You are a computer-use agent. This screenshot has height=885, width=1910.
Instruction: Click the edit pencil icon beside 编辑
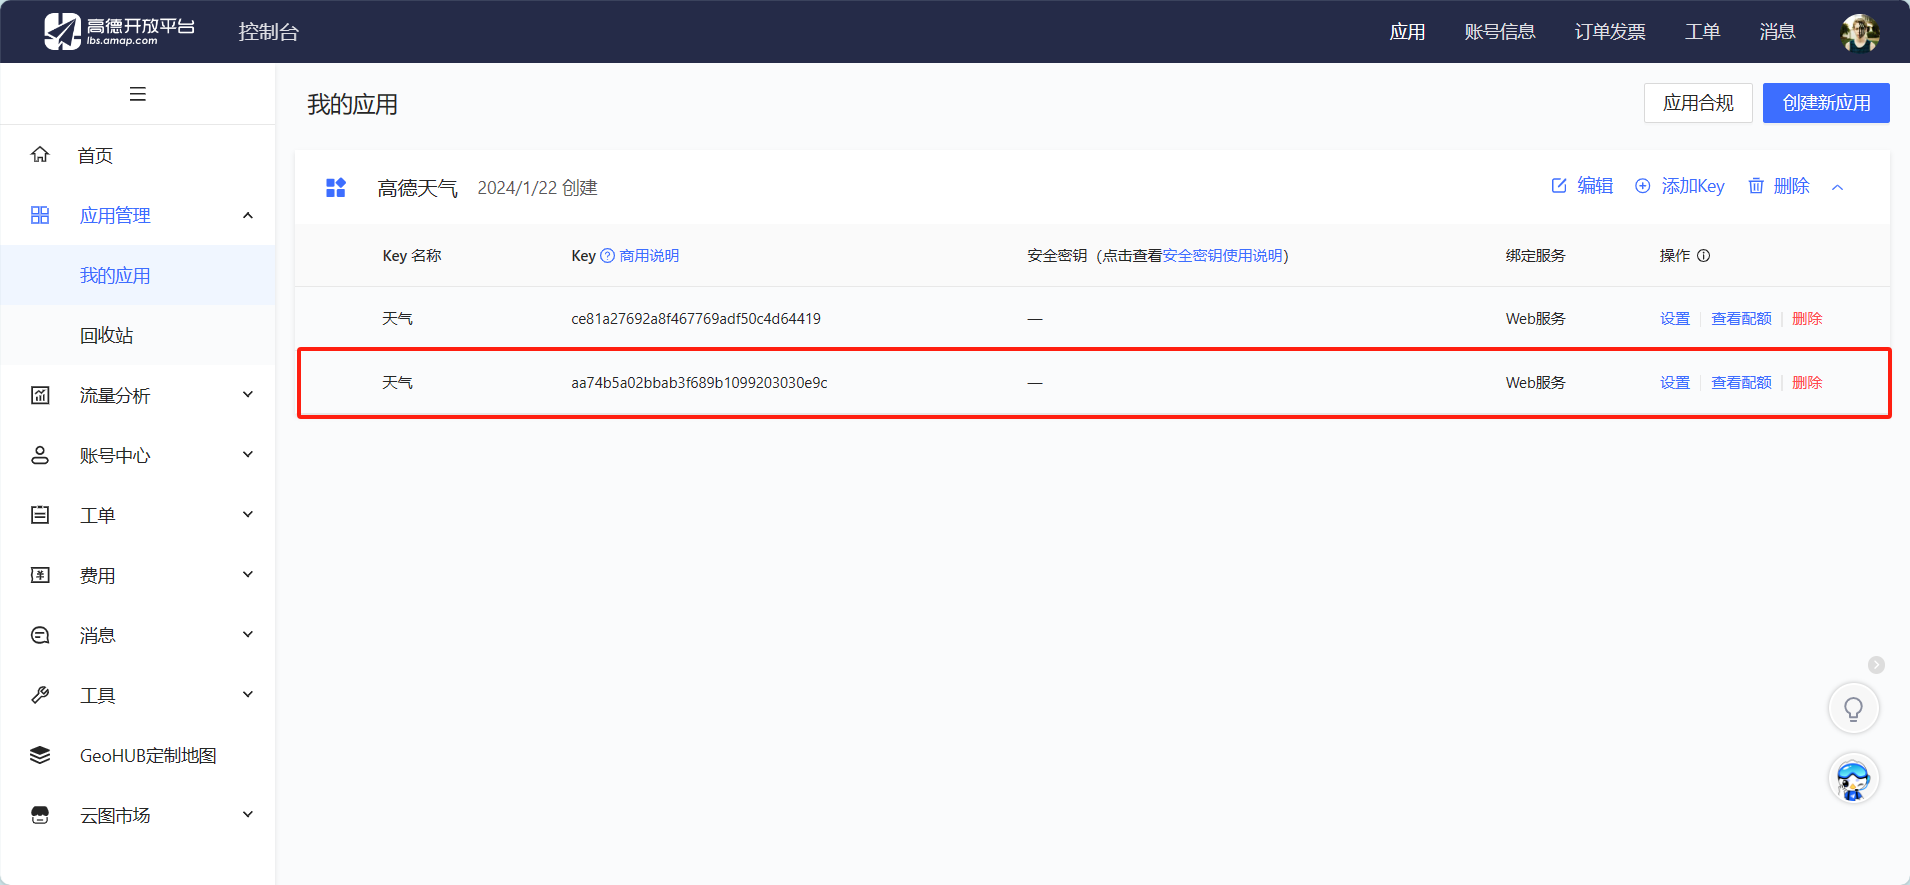[x=1559, y=186]
